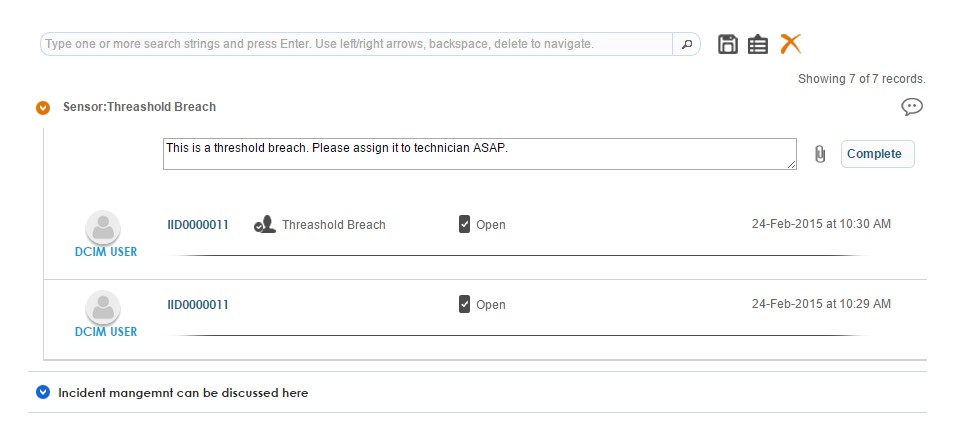Click the paperclip attachment icon

point(820,154)
